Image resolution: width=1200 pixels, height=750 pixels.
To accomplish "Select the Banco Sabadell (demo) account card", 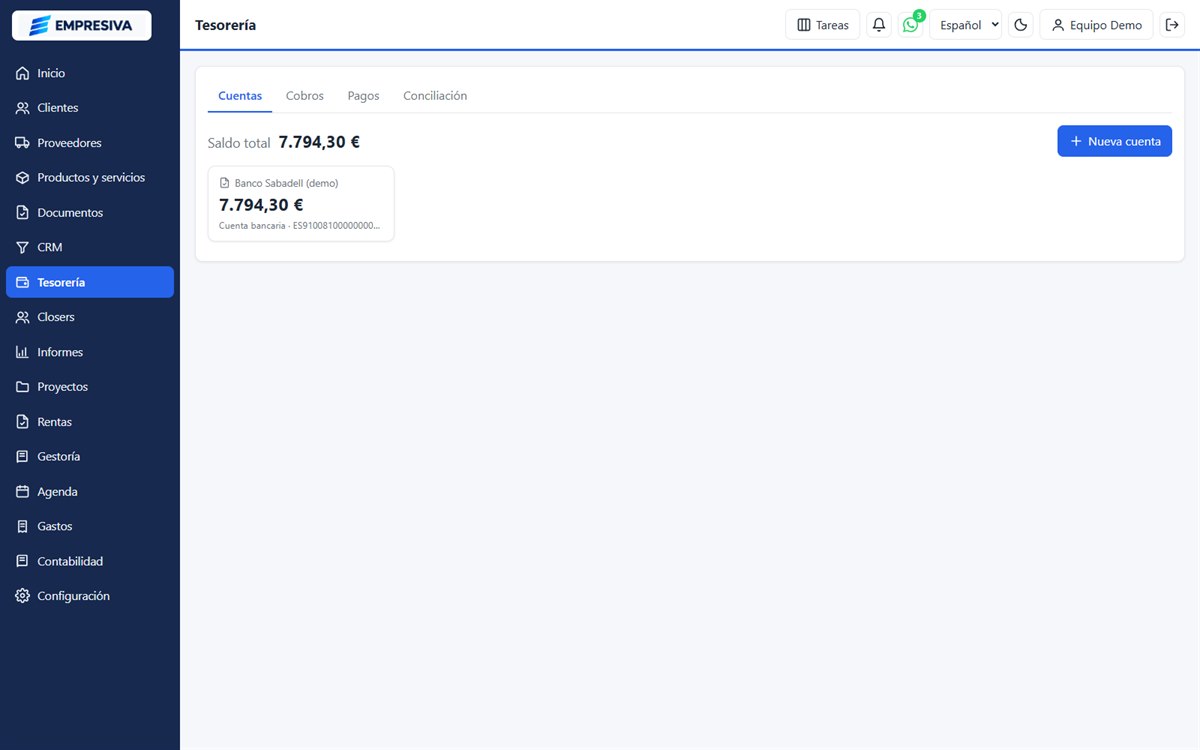I will (301, 203).
